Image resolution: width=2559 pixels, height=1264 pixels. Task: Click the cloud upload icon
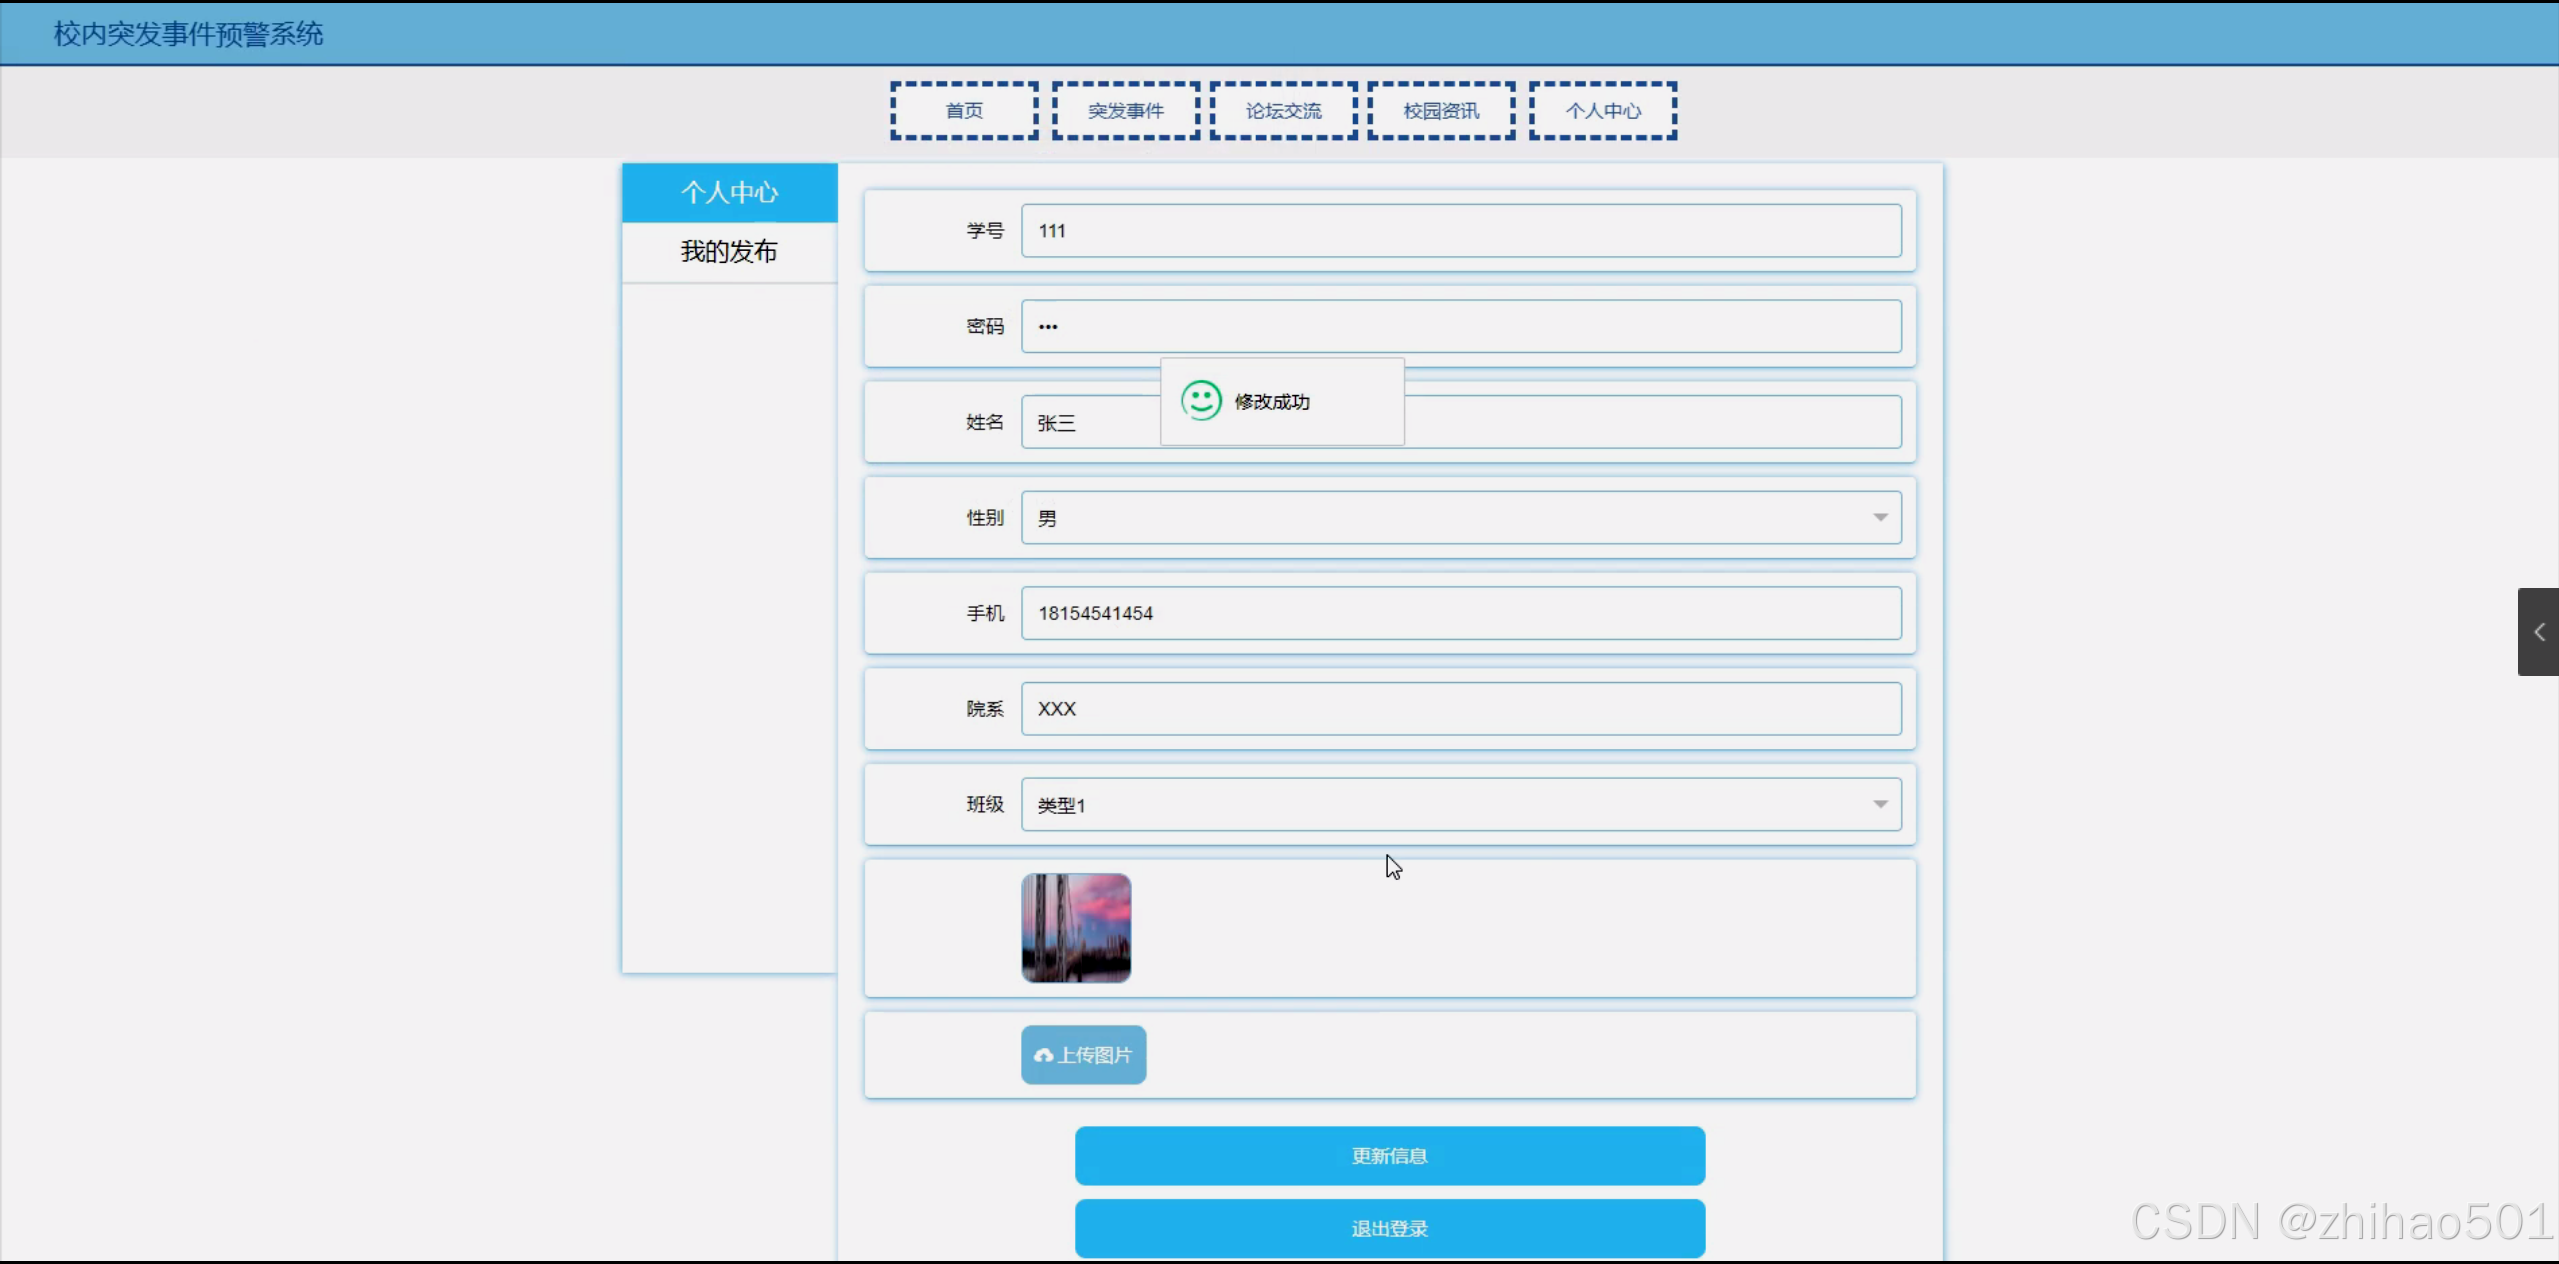coord(1043,1056)
